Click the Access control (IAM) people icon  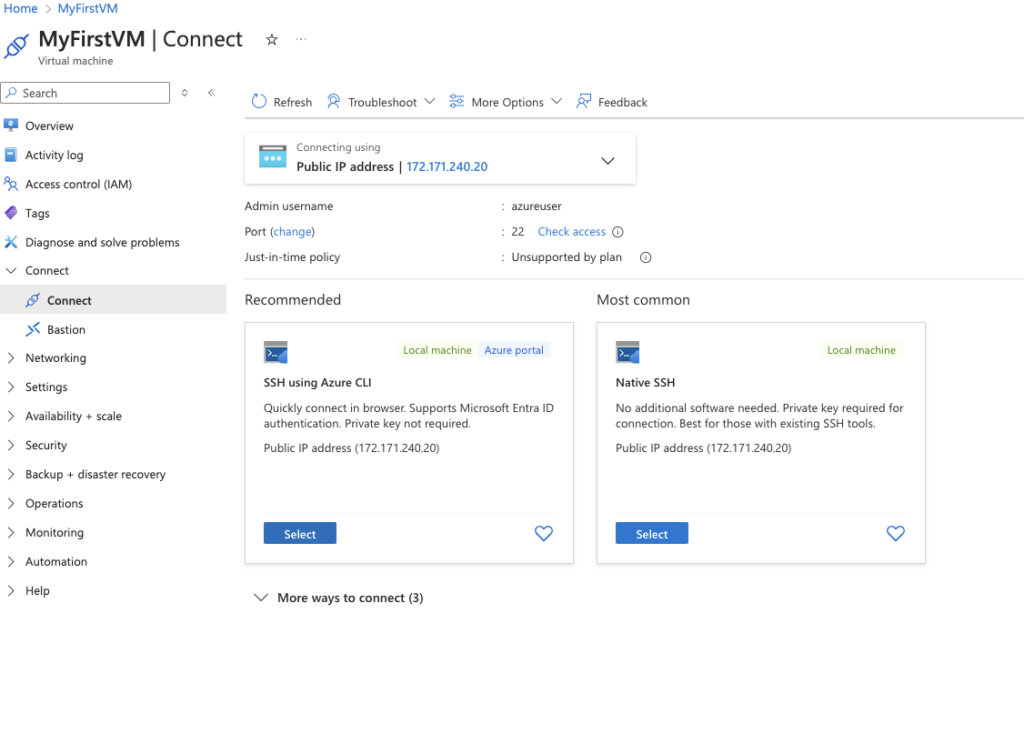coord(10,184)
